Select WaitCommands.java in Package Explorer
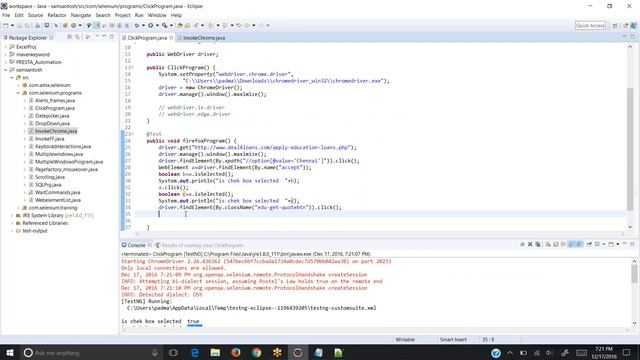Screen dimensions: 640x360 pos(58,192)
